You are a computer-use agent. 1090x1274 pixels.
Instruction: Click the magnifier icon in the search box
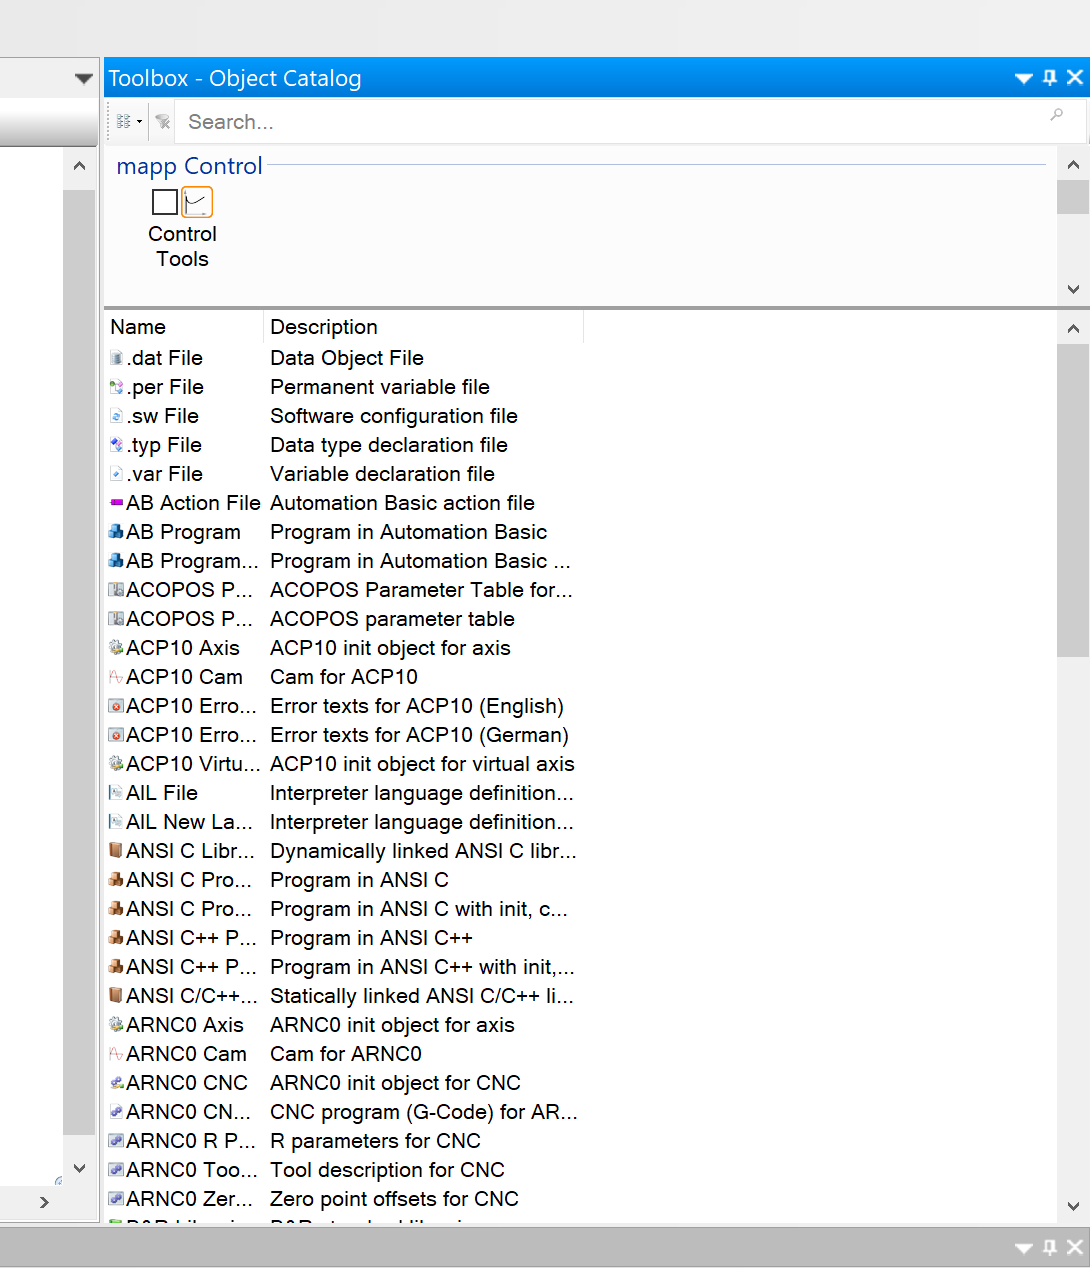pos(1057,116)
